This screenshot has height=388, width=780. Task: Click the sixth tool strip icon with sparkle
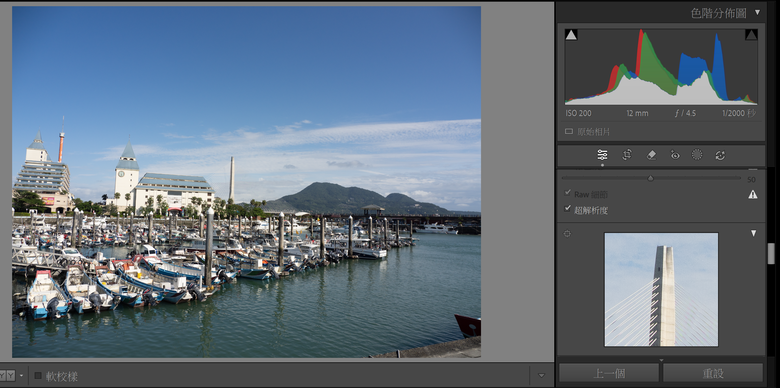(x=720, y=155)
